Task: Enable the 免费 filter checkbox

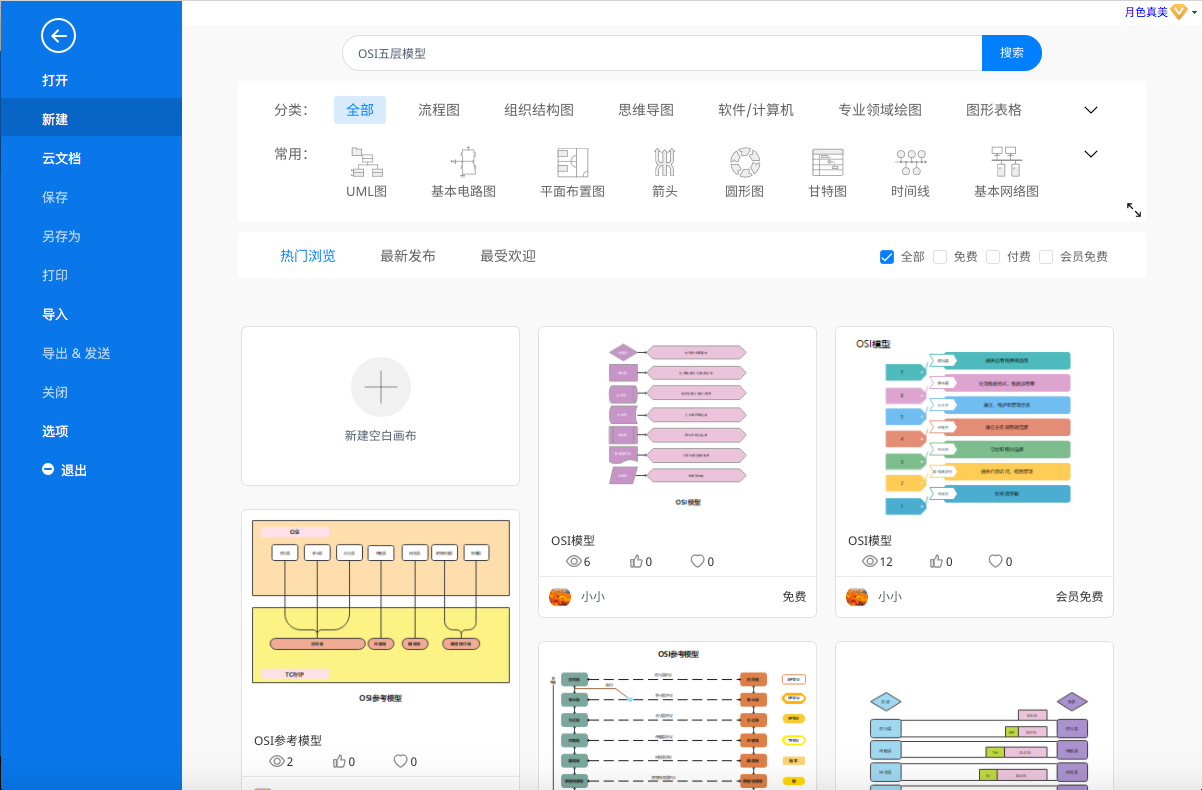Action: [940, 257]
